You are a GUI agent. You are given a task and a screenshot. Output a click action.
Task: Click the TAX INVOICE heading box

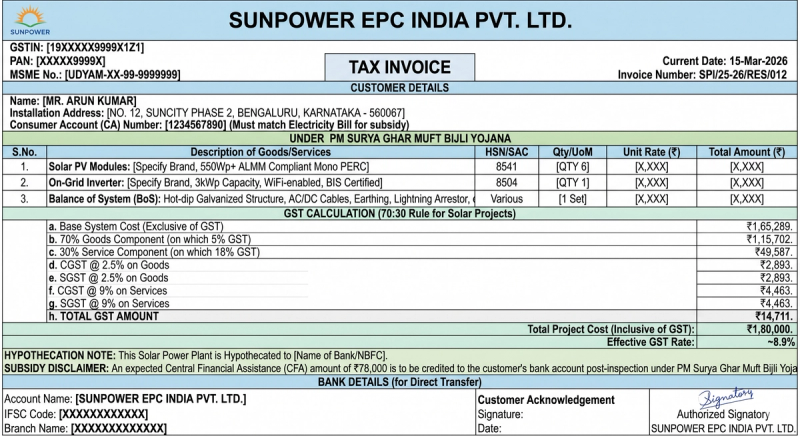click(399, 67)
